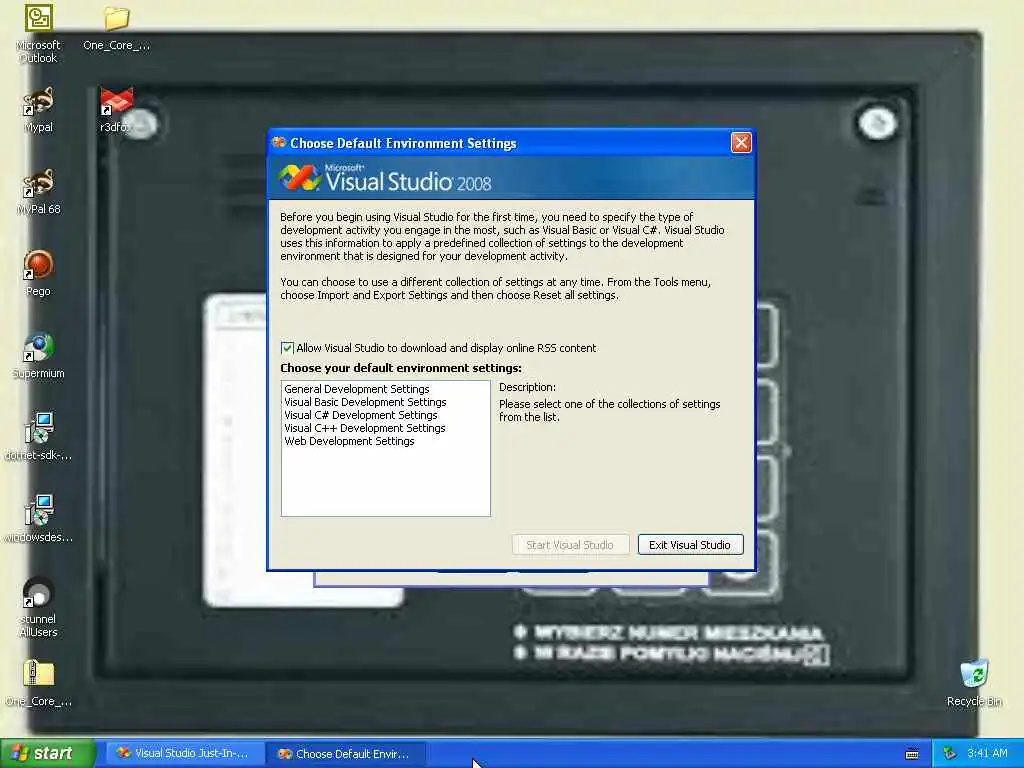Select Web Development Settings

tap(349, 441)
